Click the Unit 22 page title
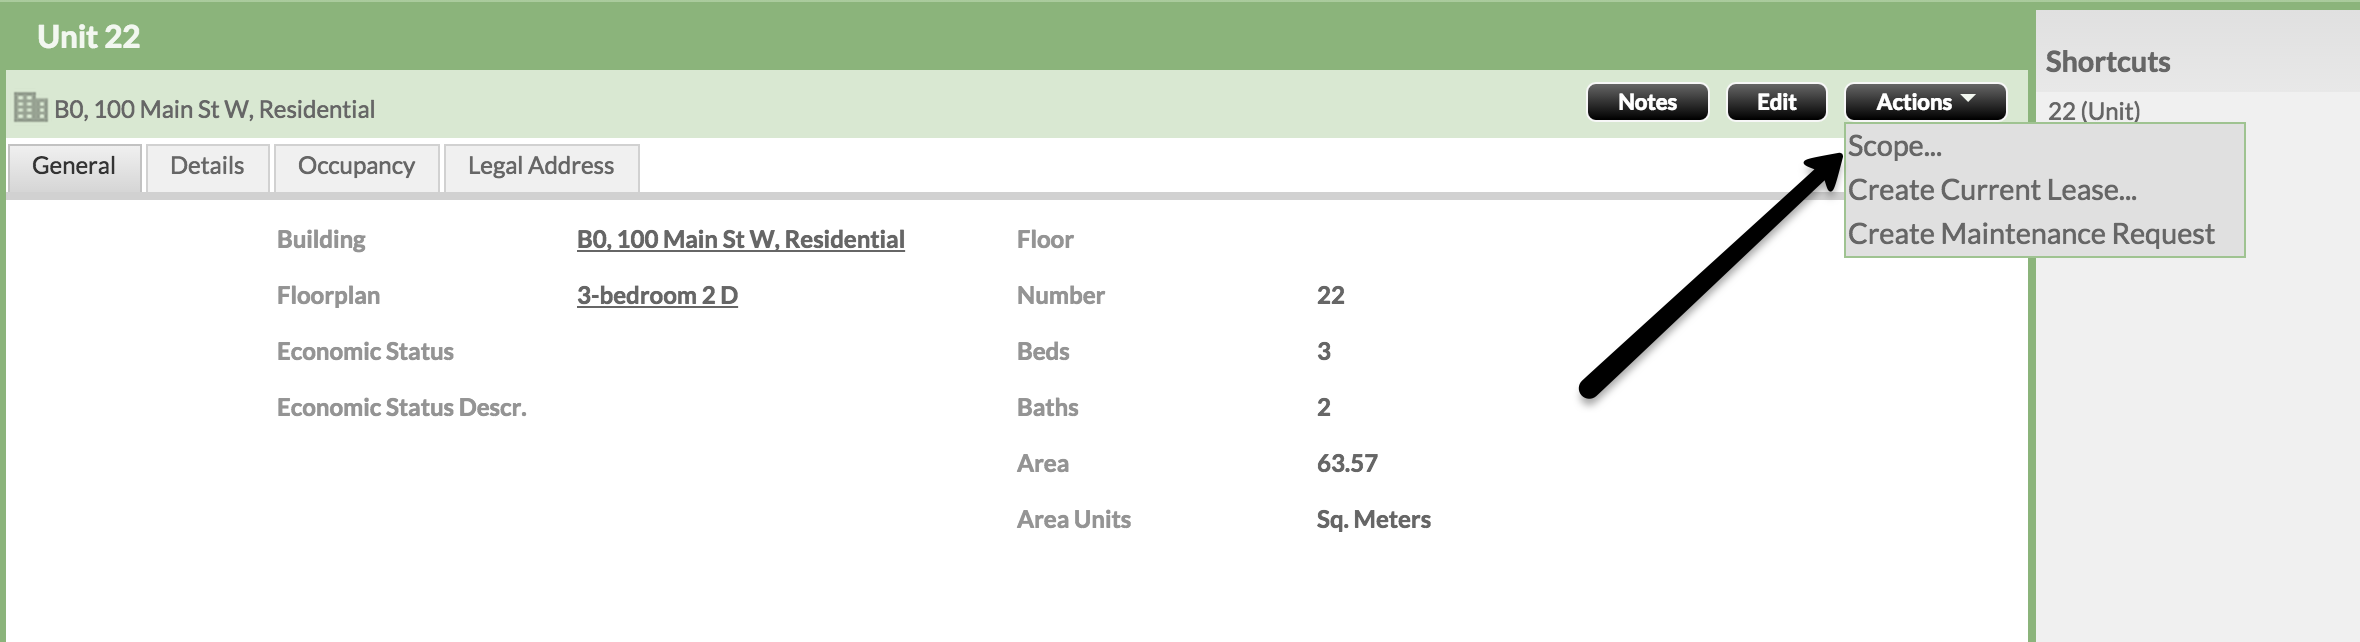This screenshot has width=2360, height=642. (89, 37)
